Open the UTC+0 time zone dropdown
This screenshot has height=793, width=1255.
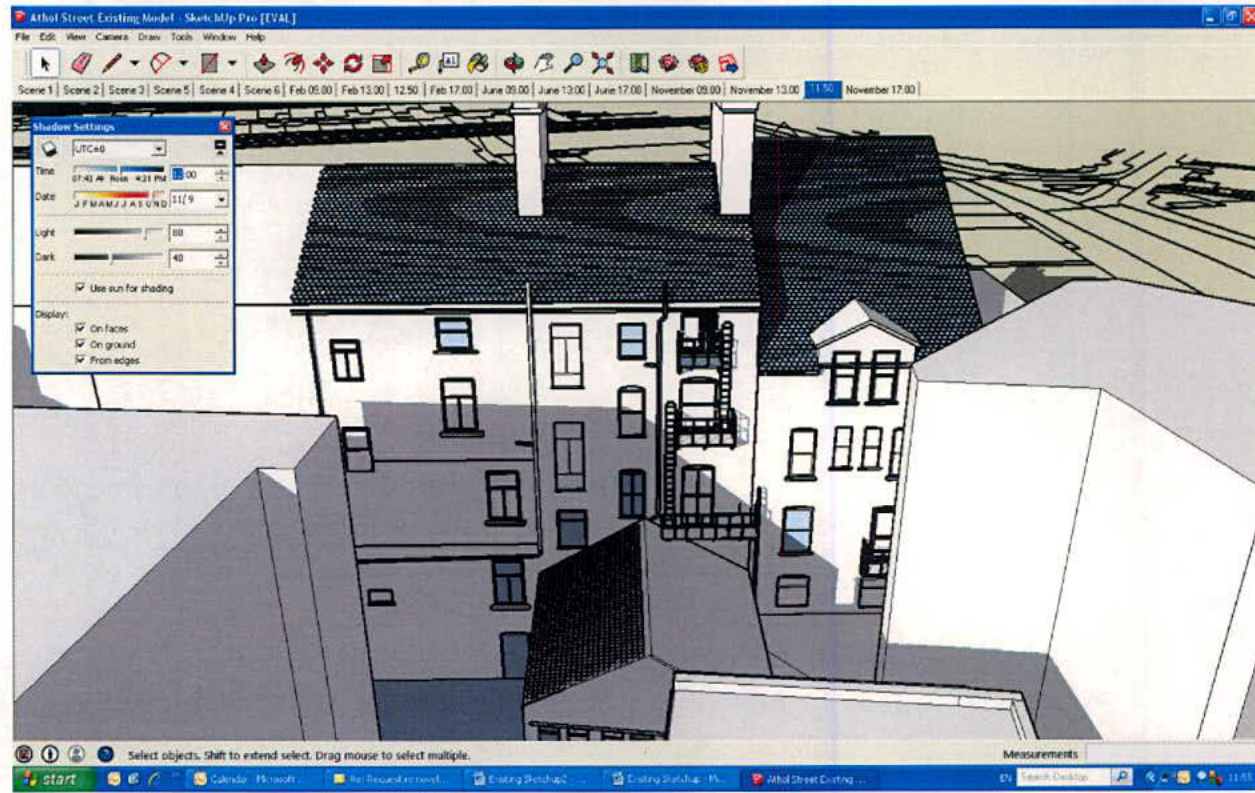tap(158, 147)
